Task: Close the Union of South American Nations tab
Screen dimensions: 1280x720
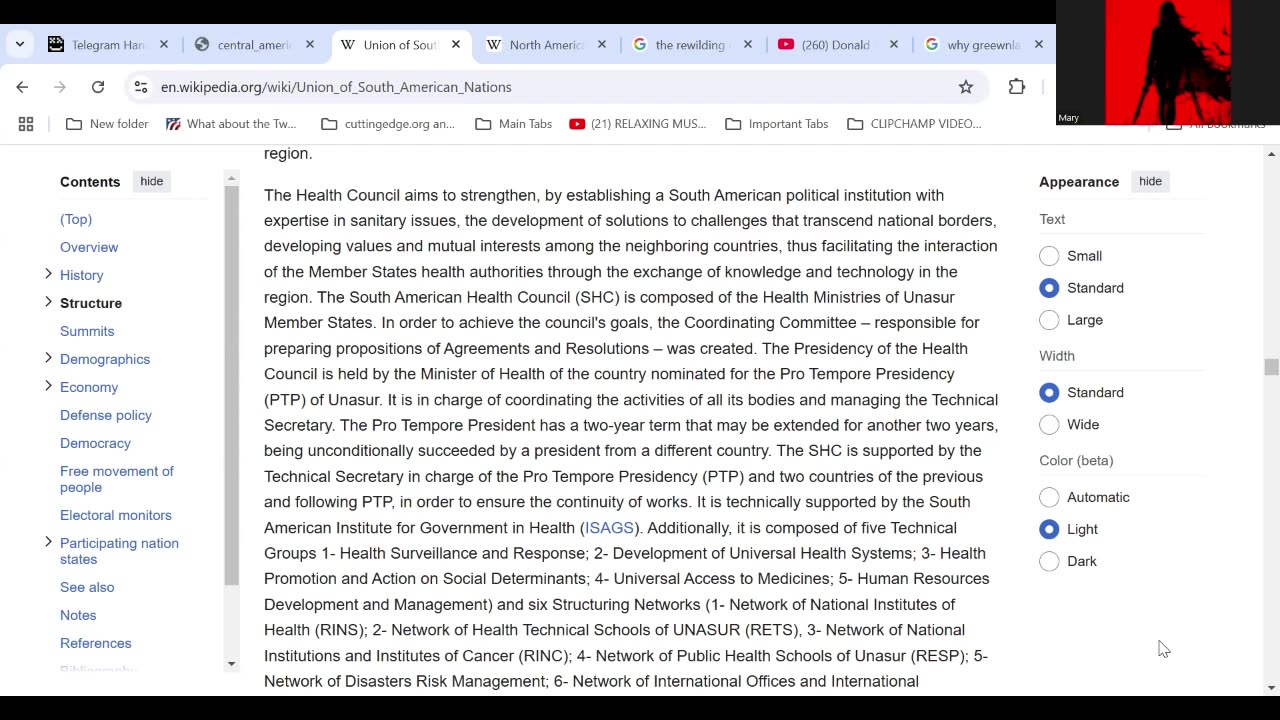Action: pyautogui.click(x=456, y=45)
